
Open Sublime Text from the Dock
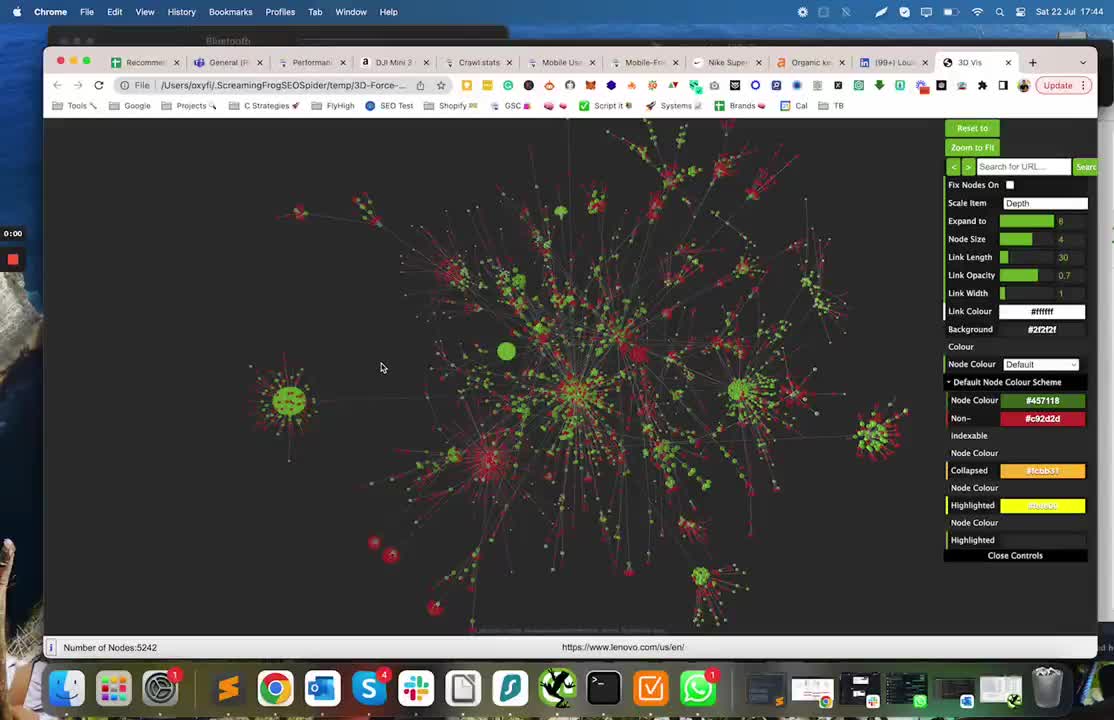(228, 688)
